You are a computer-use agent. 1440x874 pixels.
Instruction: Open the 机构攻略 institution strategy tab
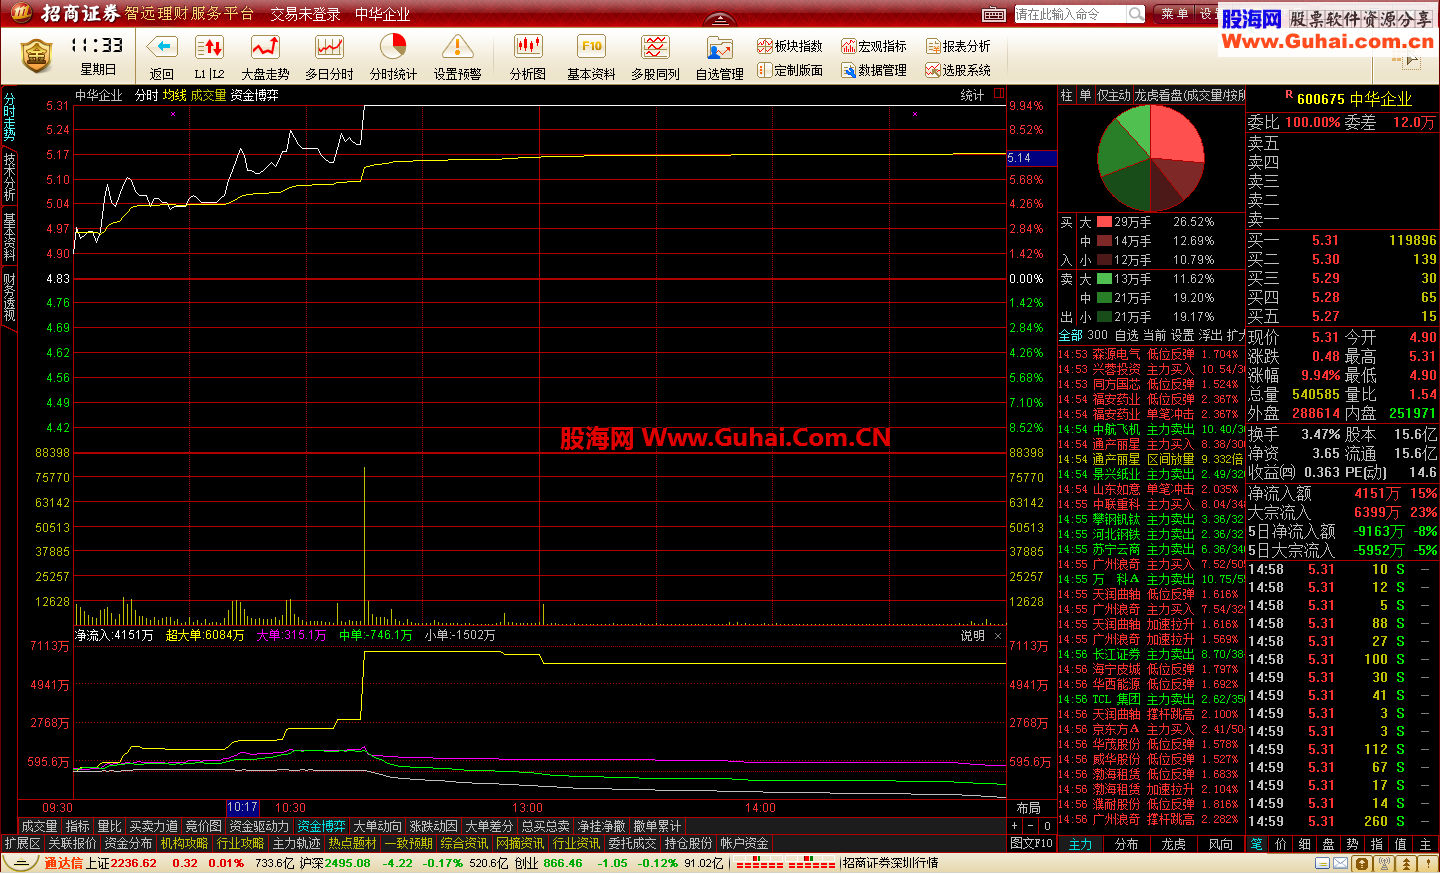(184, 844)
